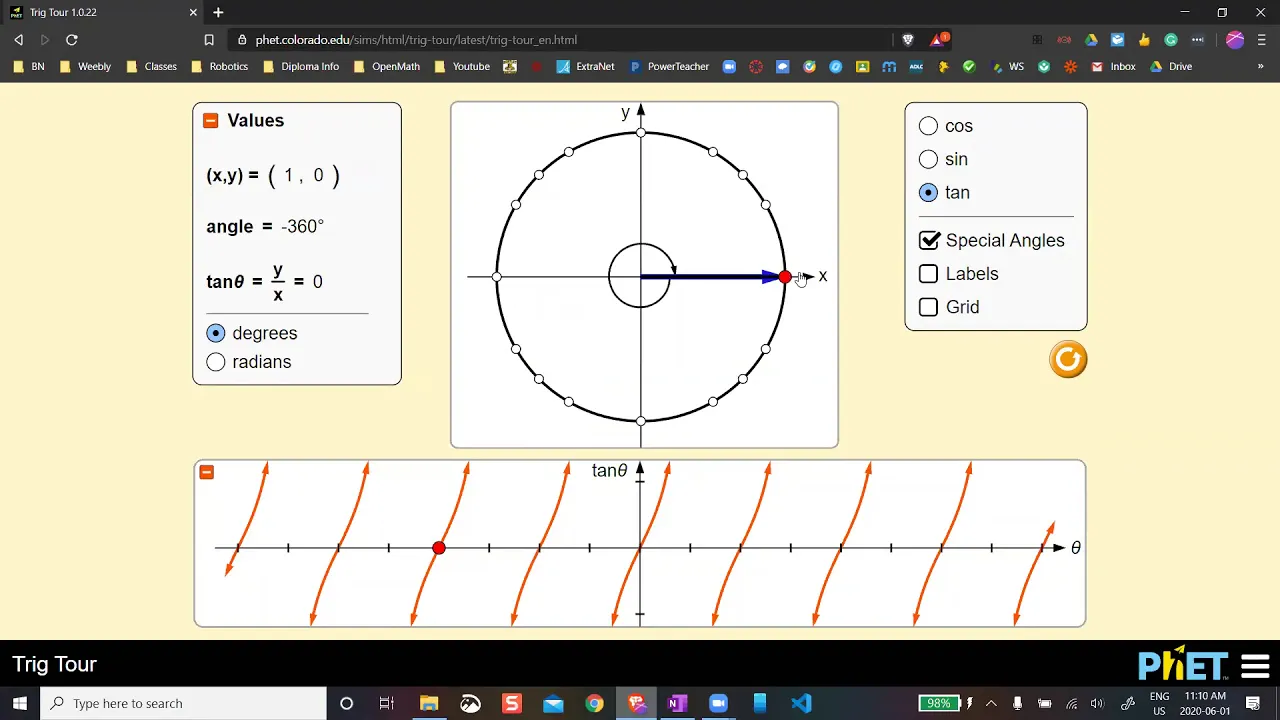Image resolution: width=1280 pixels, height=720 pixels.
Task: Select the tan function radio button
Action: pyautogui.click(x=929, y=192)
